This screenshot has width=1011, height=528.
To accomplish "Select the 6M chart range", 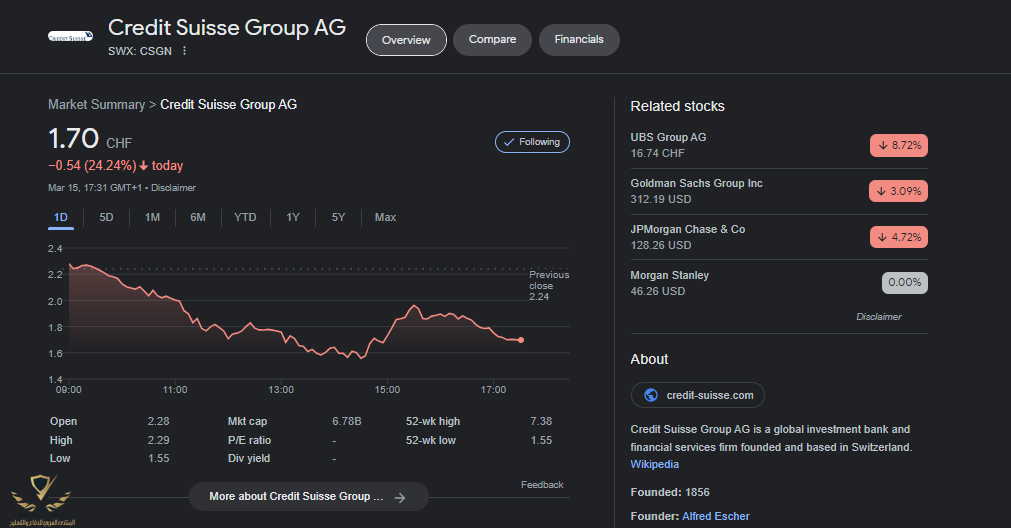I will (x=198, y=217).
